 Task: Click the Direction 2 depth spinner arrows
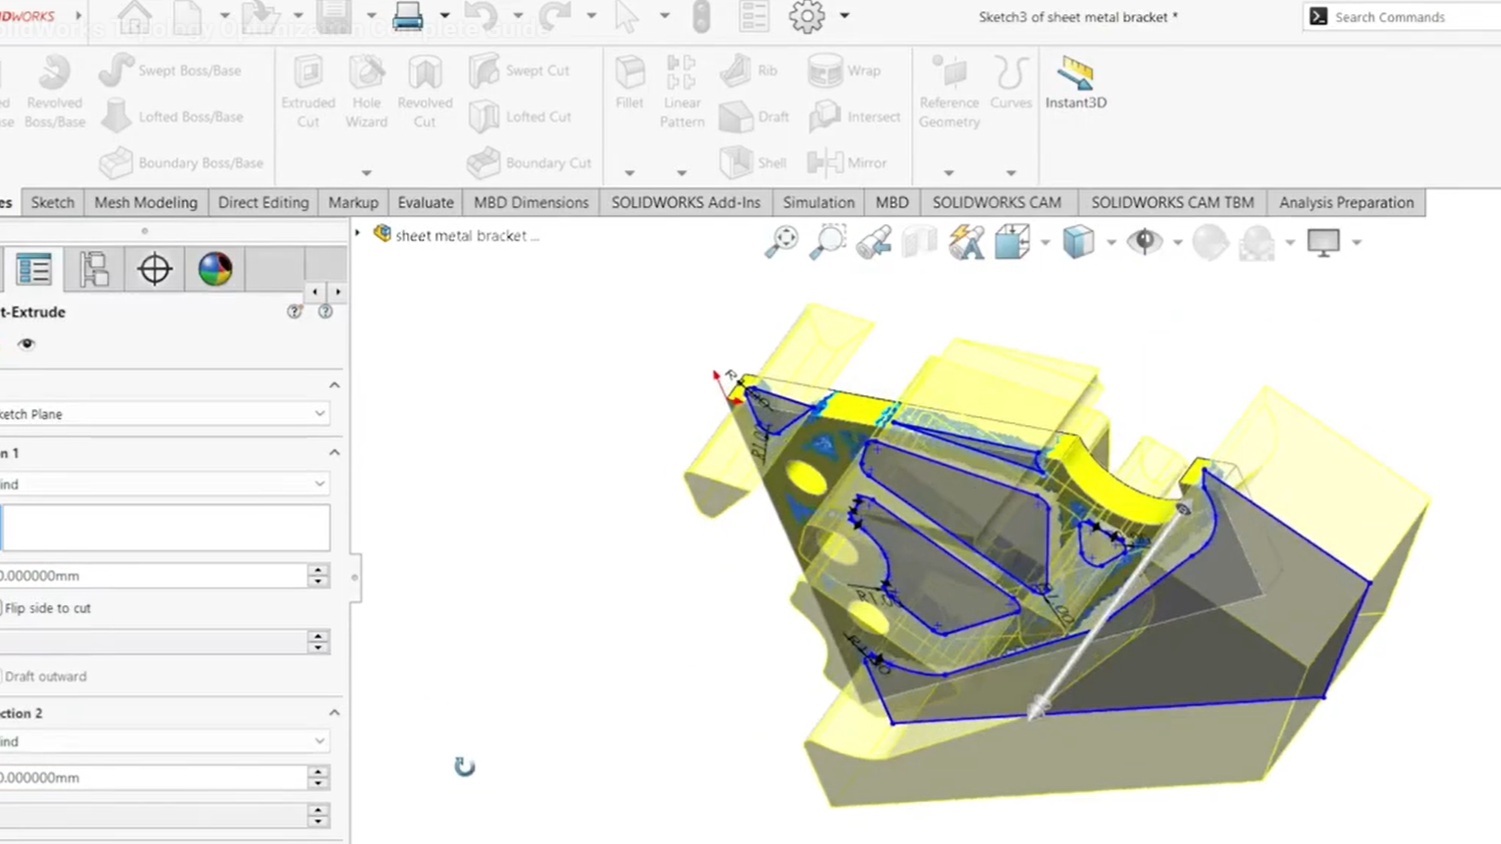[x=318, y=777]
